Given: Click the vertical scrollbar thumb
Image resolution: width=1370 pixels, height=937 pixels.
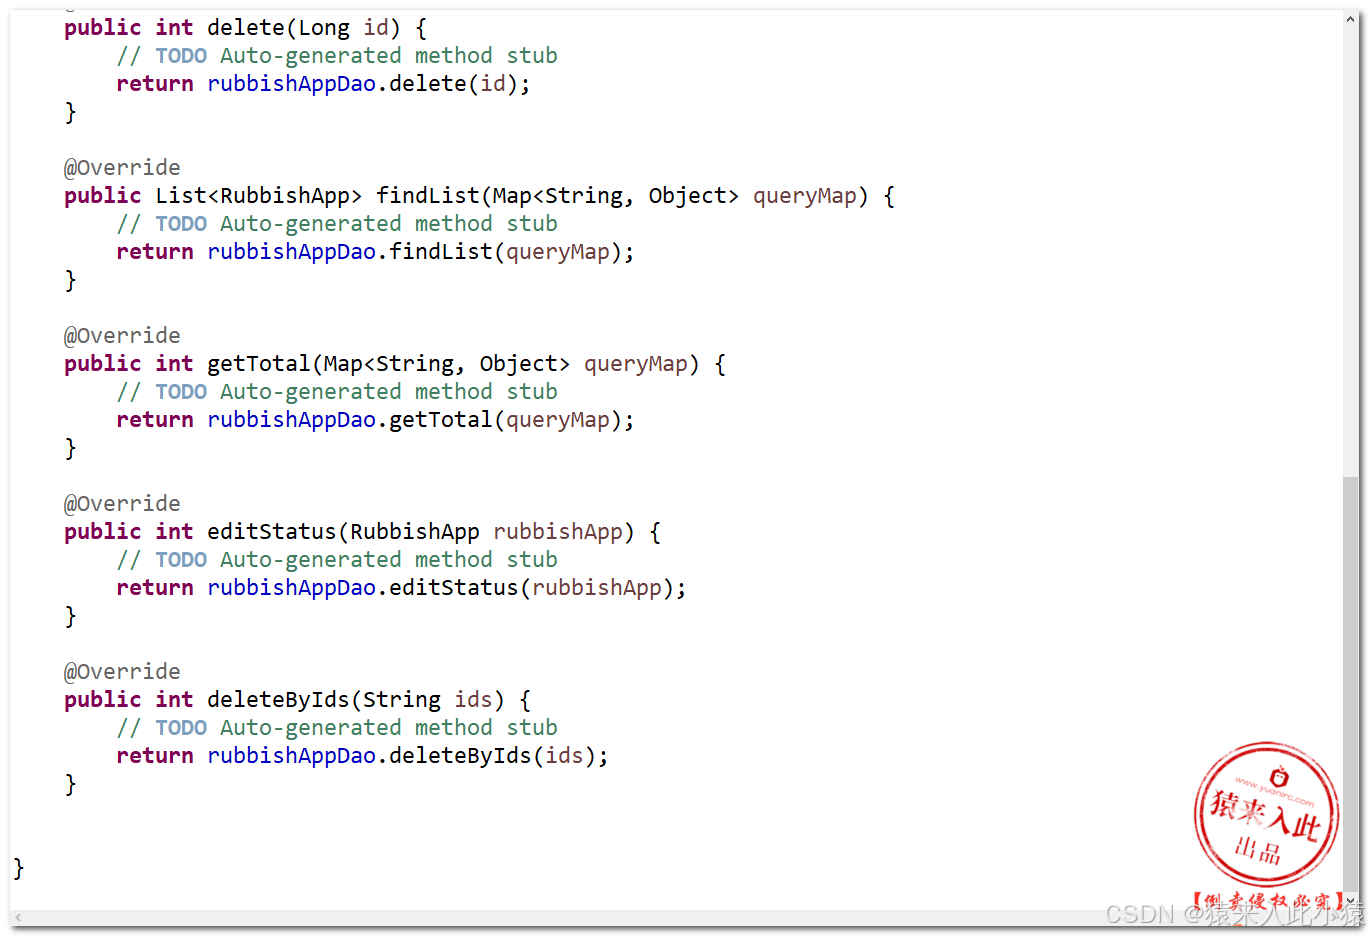Looking at the screenshot, I should point(1351,683).
